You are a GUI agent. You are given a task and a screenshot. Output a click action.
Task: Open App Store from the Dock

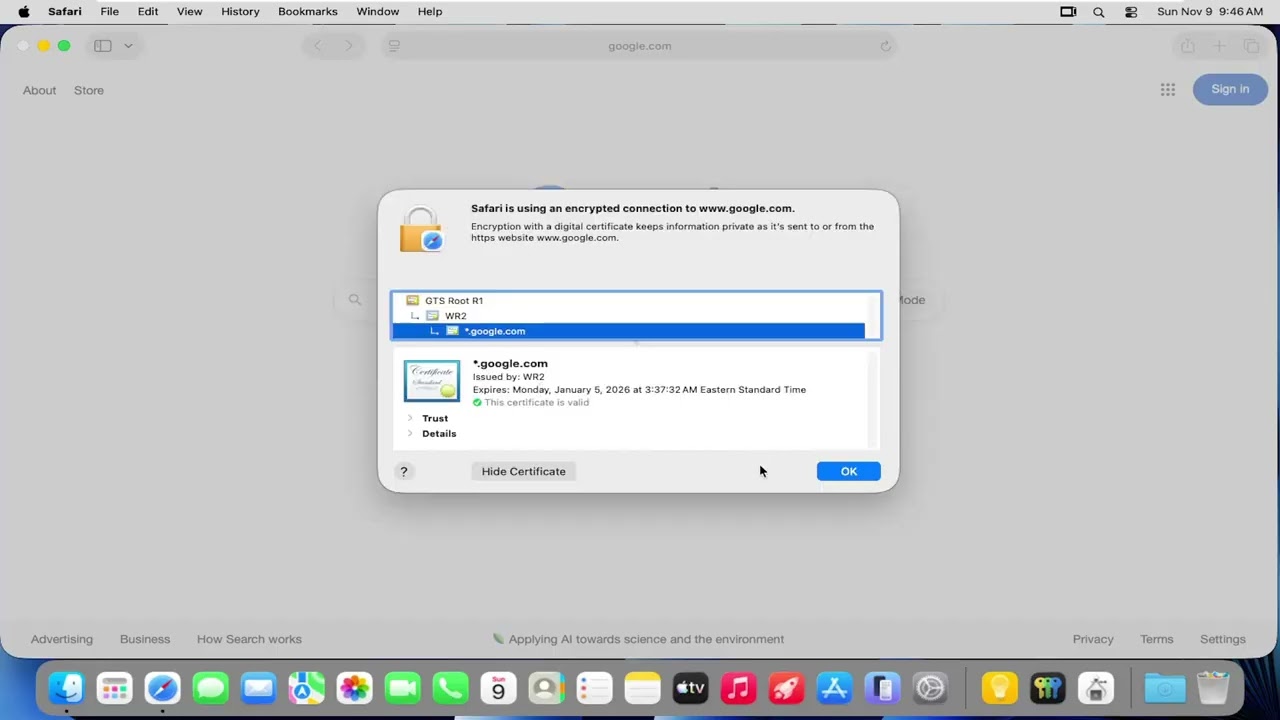[834, 688]
